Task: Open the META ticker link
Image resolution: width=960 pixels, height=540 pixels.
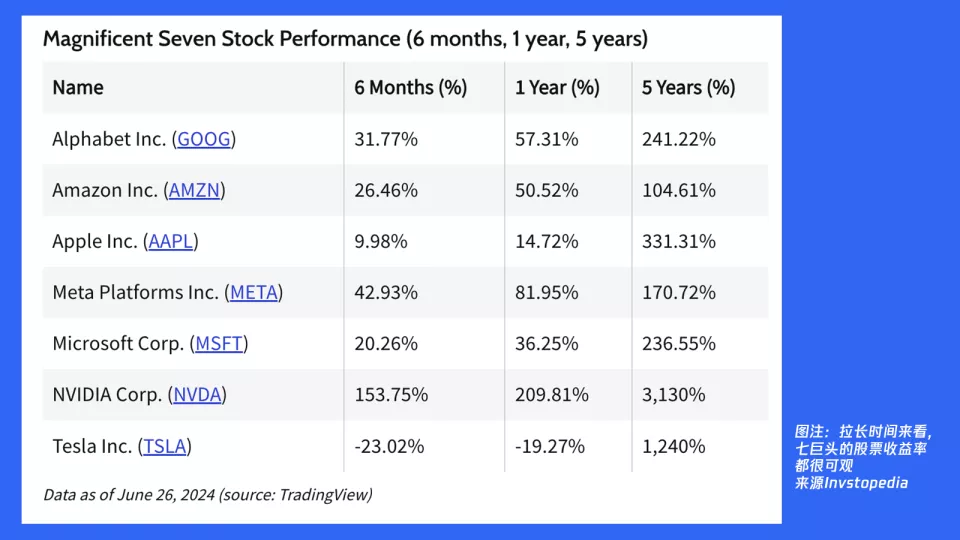Action: click(254, 293)
